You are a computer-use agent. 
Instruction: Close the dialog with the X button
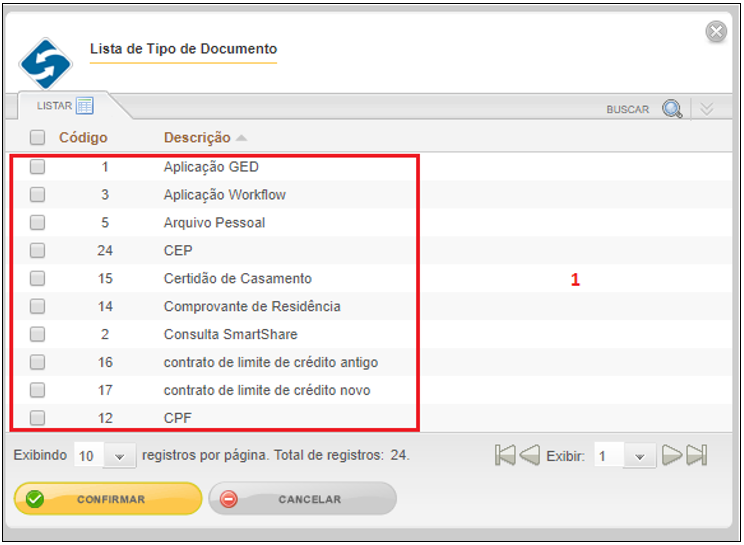[x=716, y=32]
